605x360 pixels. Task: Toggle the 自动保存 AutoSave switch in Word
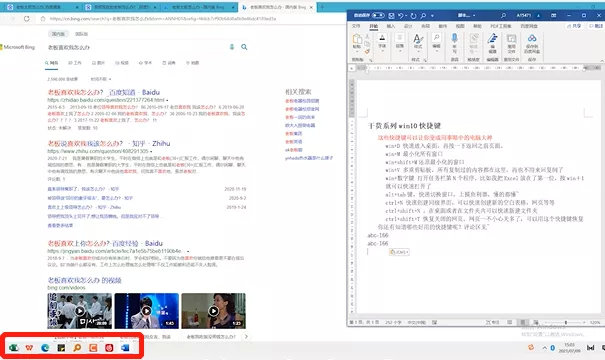(378, 15)
